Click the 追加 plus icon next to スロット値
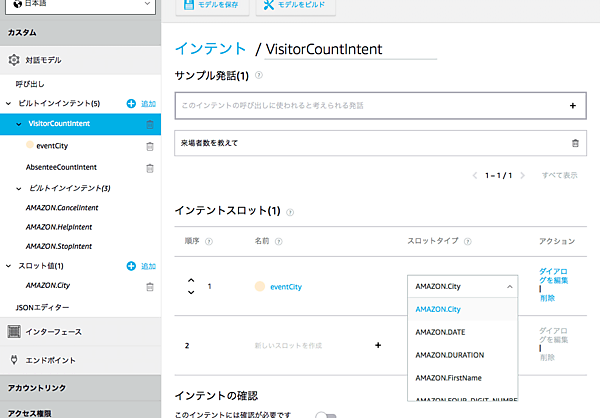600x418 pixels. click(x=131, y=266)
